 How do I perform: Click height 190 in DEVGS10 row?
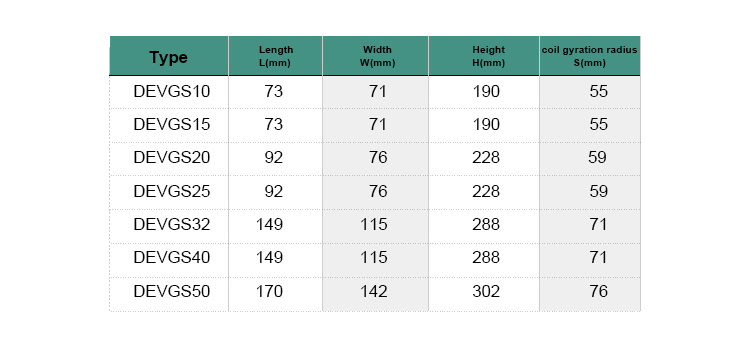[x=486, y=91]
